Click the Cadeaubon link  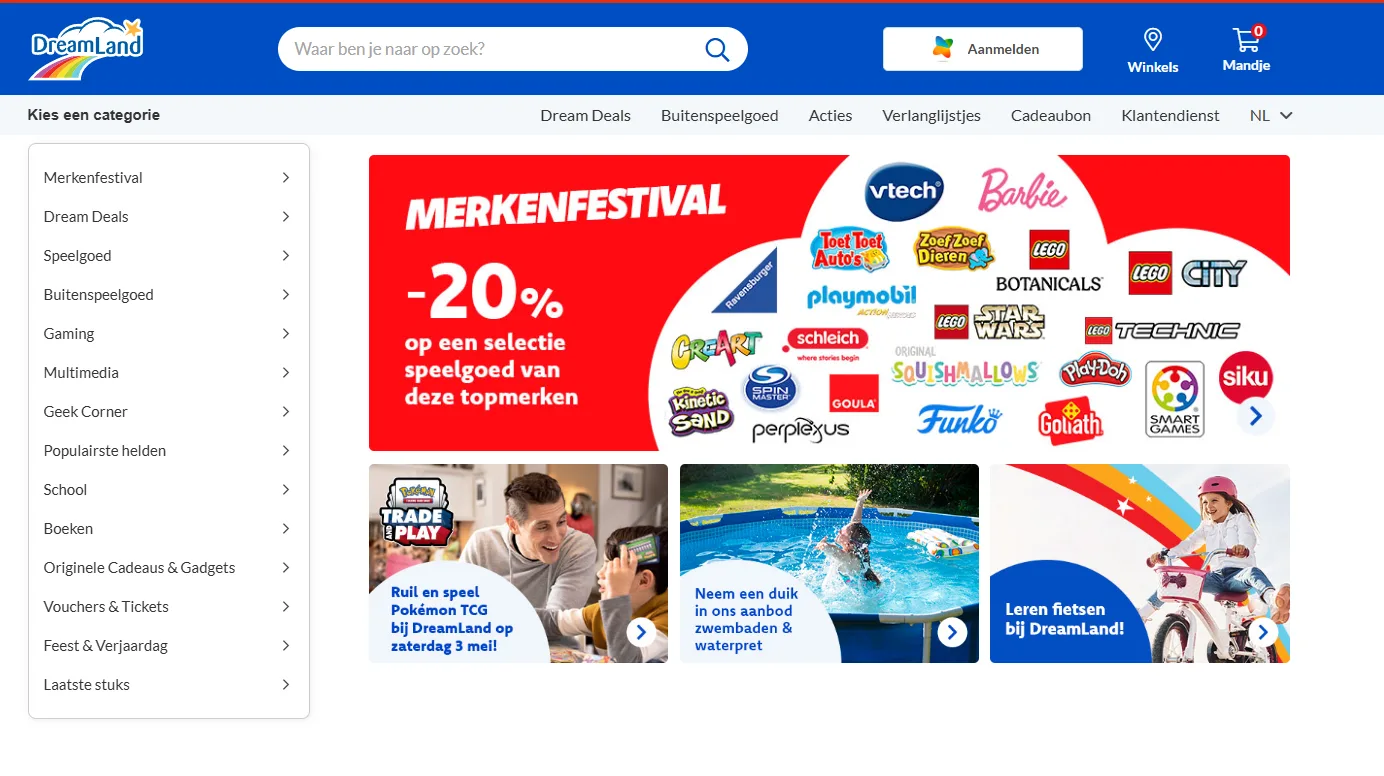coord(1051,115)
